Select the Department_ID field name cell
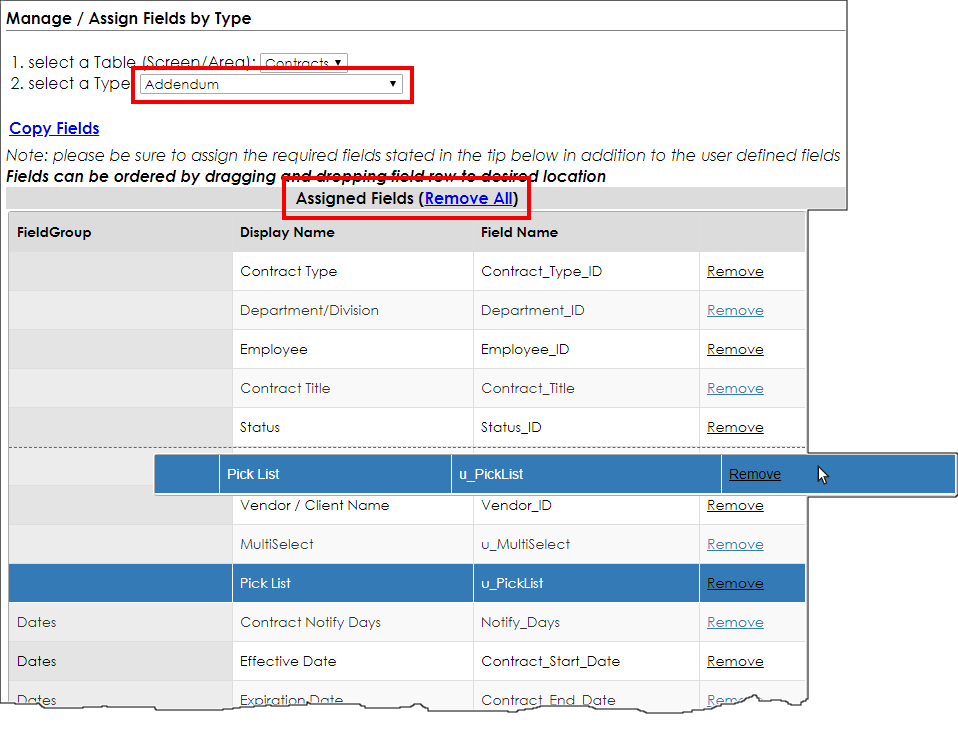 click(x=586, y=310)
